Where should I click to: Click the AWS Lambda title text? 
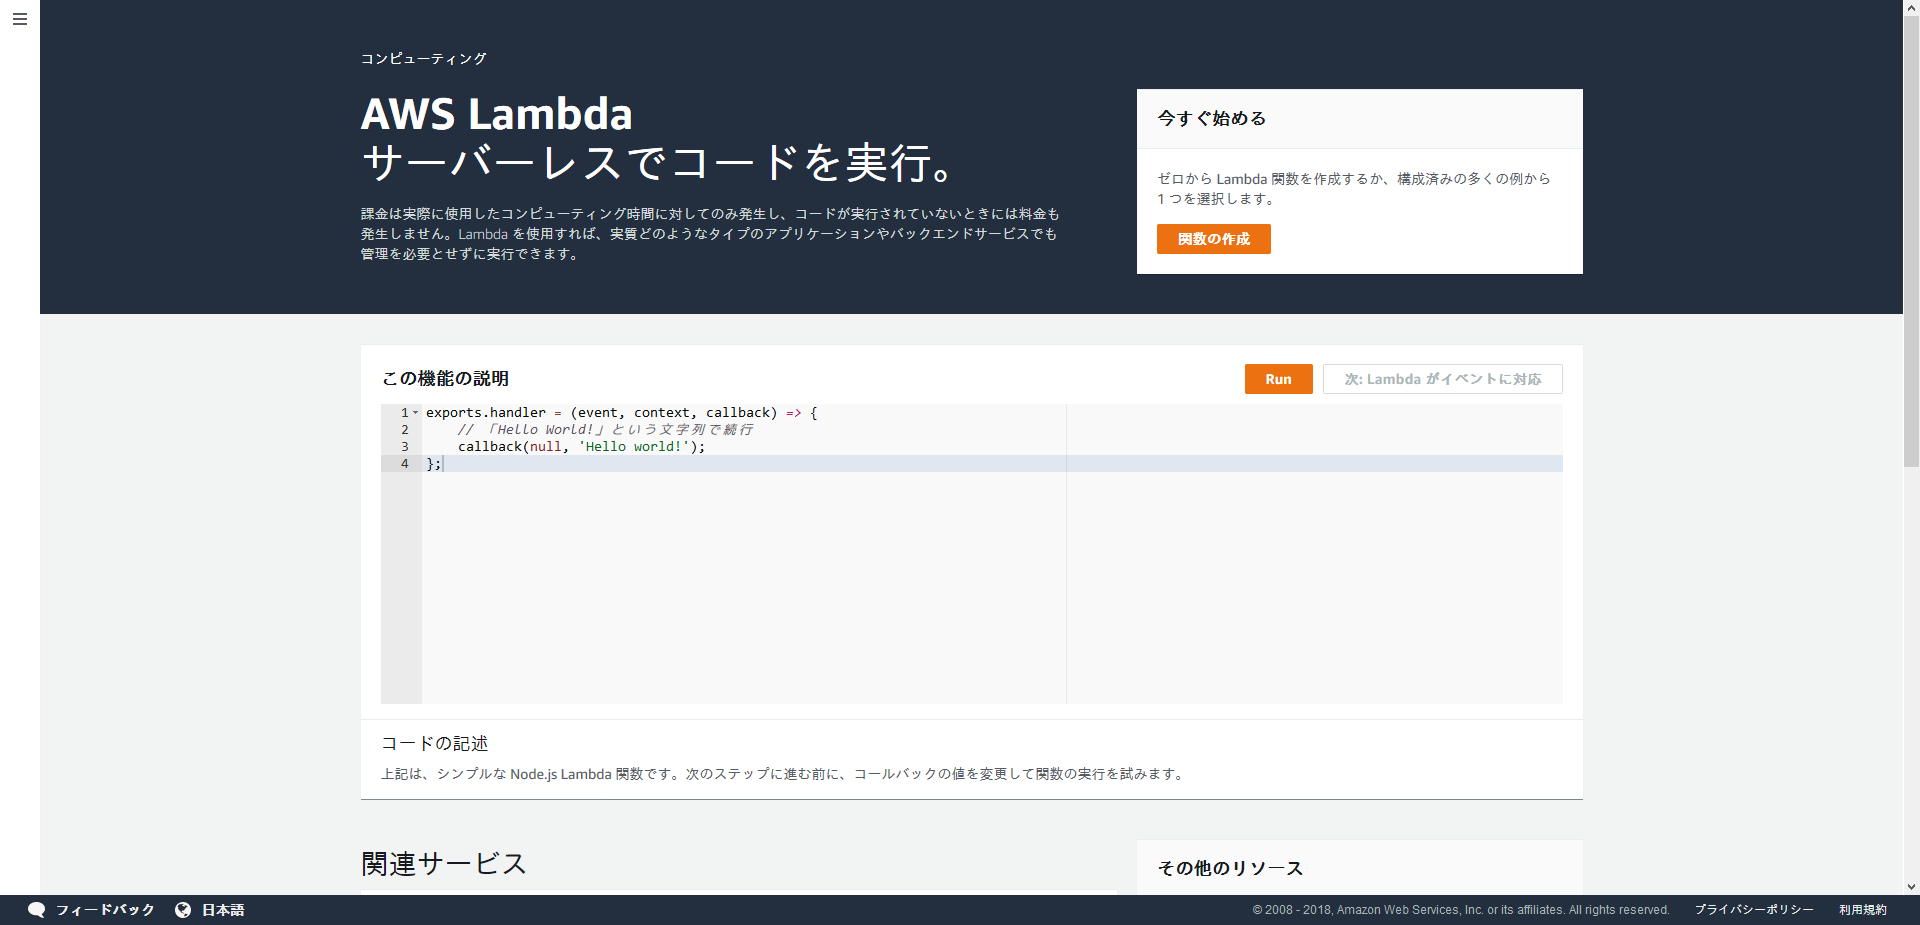(496, 114)
